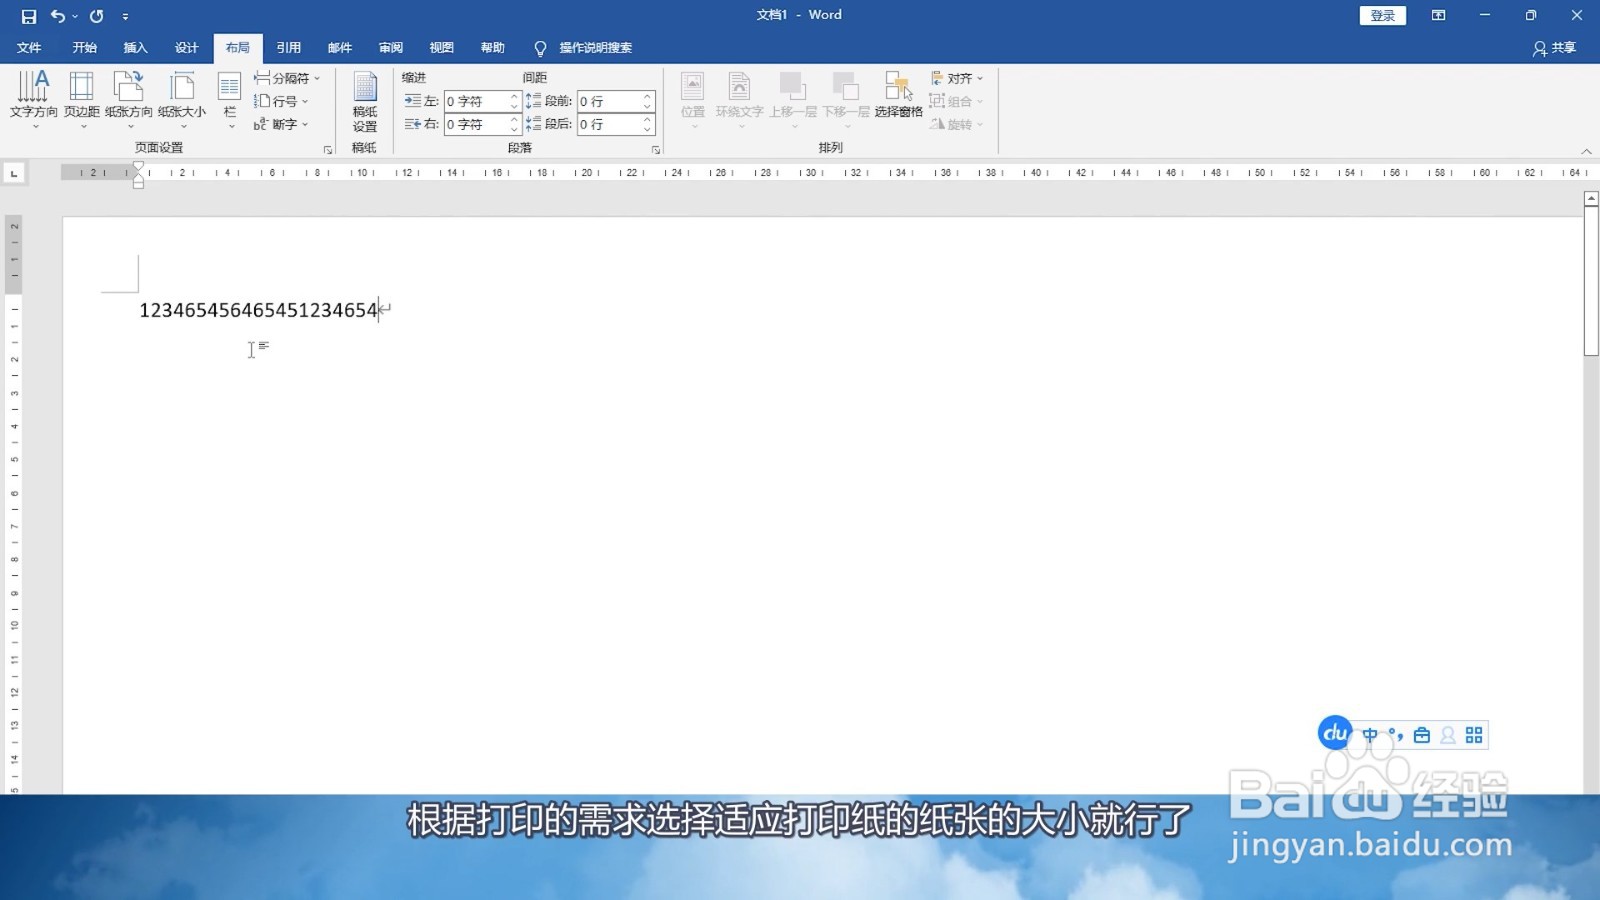Click the 段前 spacing before field
The width and height of the screenshot is (1600, 900).
609,101
